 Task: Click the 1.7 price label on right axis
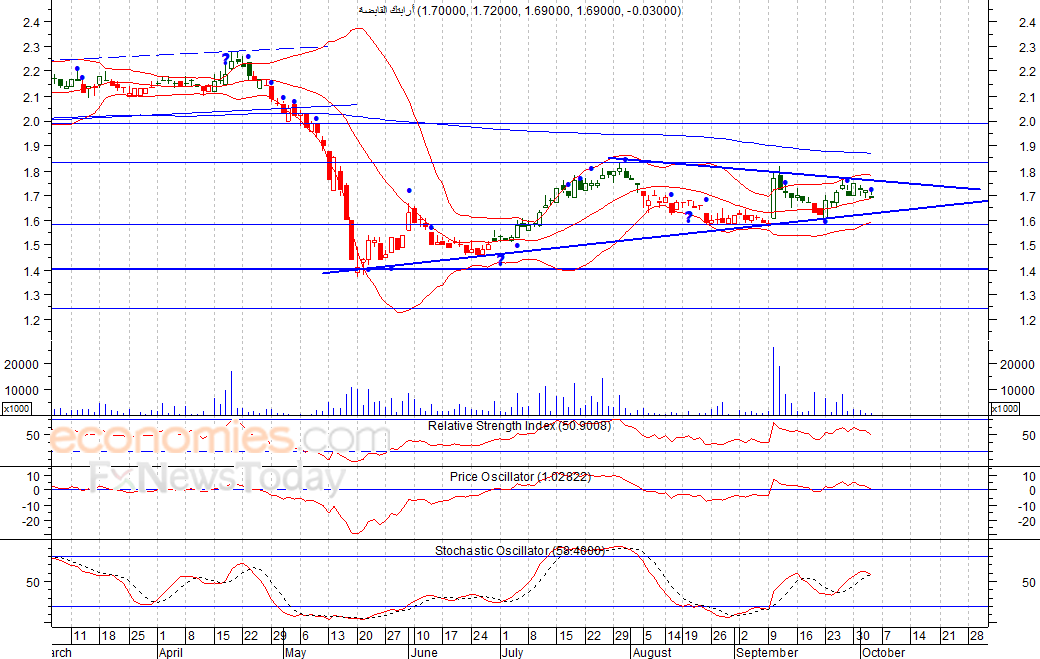point(1027,196)
